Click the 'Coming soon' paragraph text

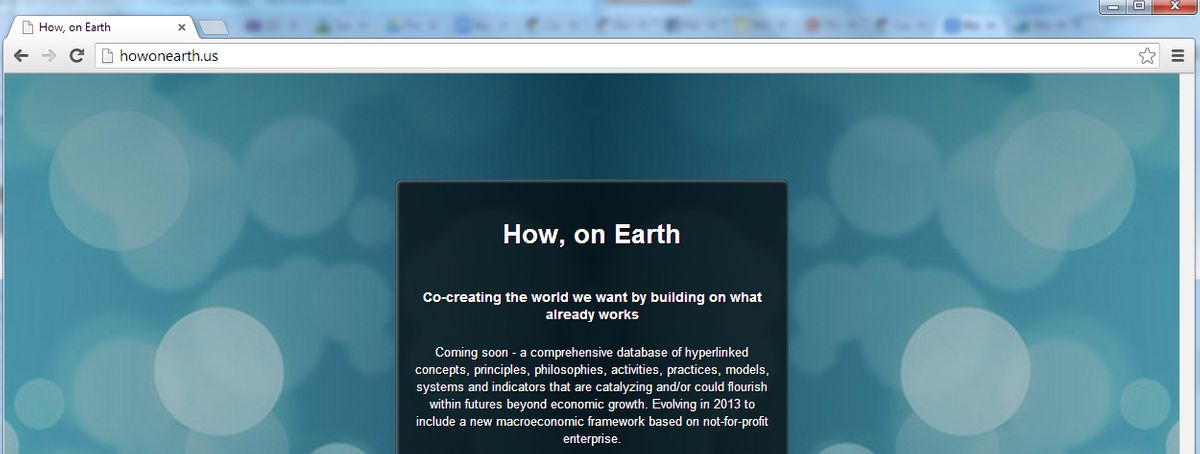pyautogui.click(x=592, y=395)
